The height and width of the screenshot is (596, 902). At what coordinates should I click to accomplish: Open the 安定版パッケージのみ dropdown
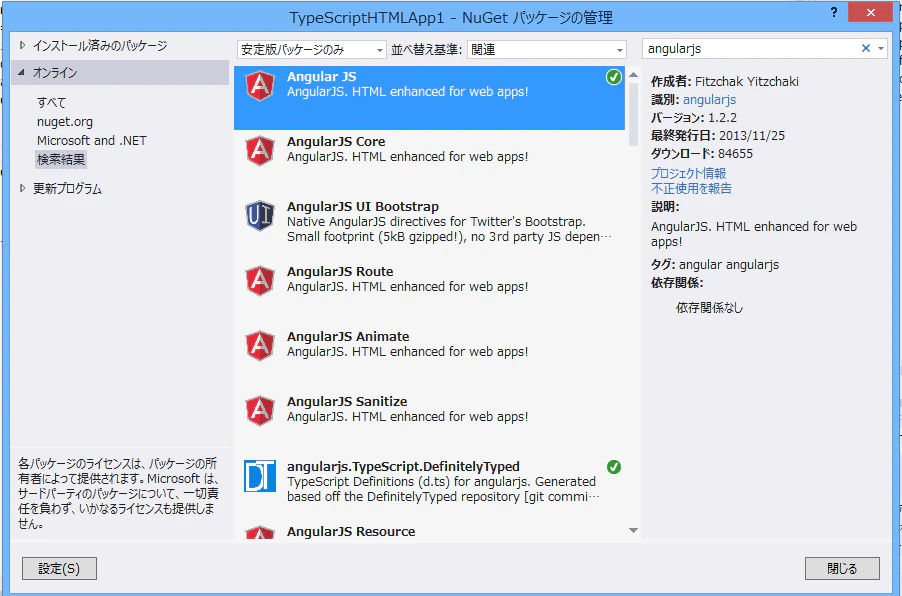point(311,49)
